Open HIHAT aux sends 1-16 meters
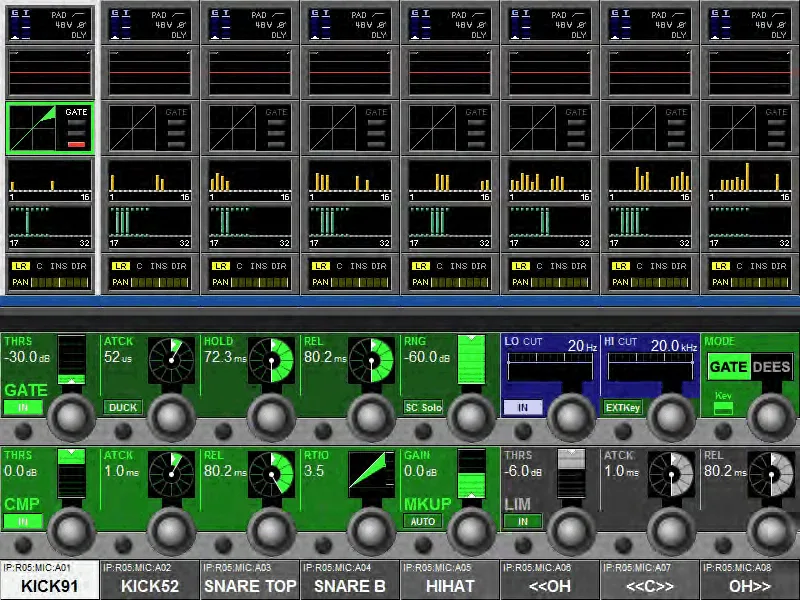Image resolution: width=800 pixels, height=600 pixels. (449, 181)
